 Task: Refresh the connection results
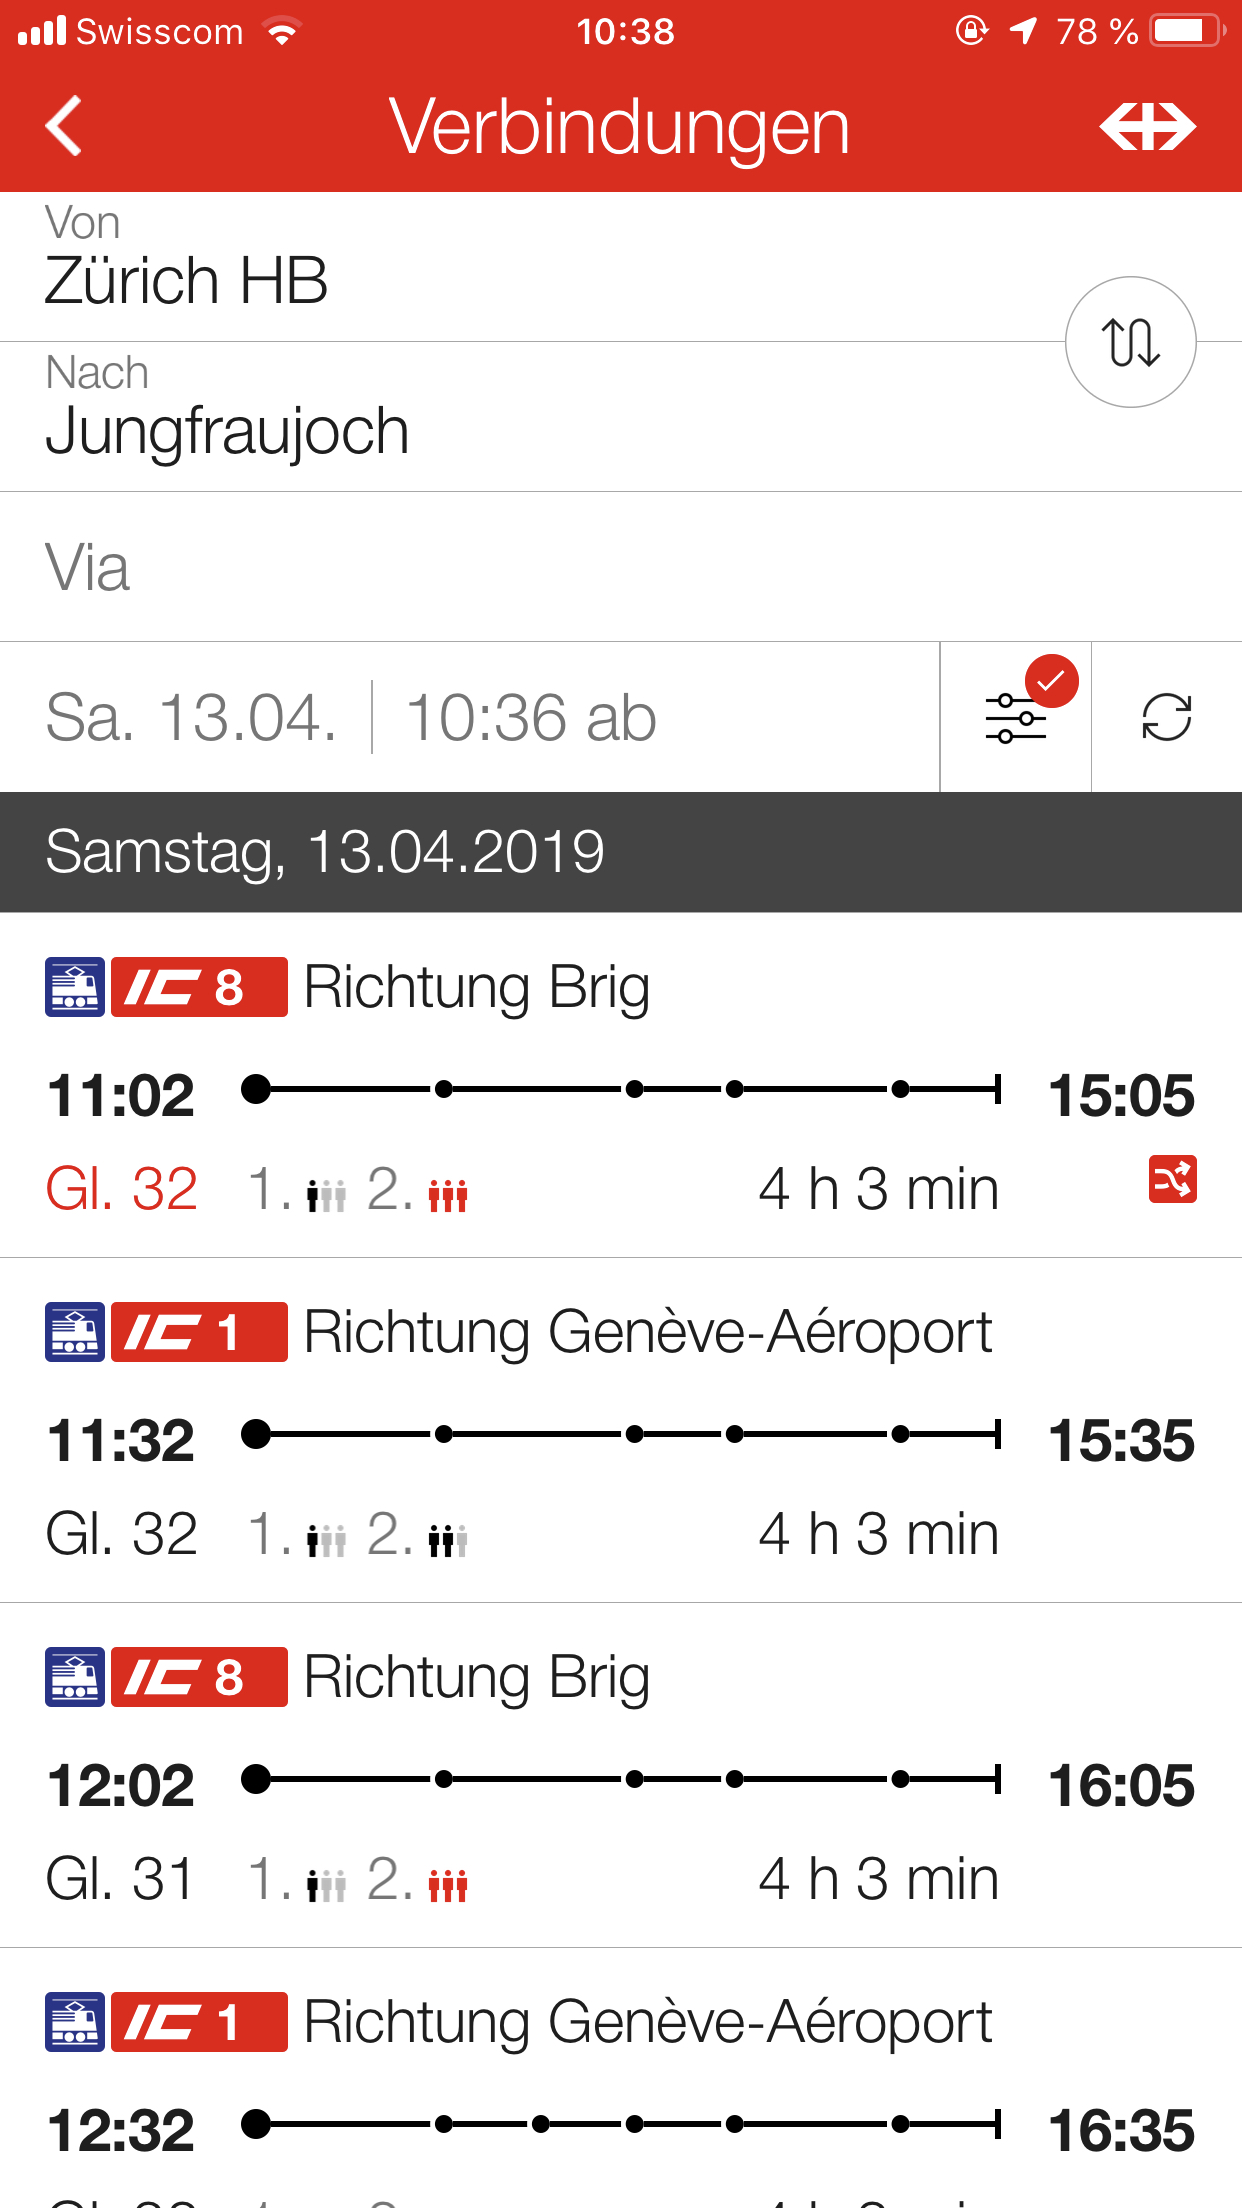click(1166, 717)
